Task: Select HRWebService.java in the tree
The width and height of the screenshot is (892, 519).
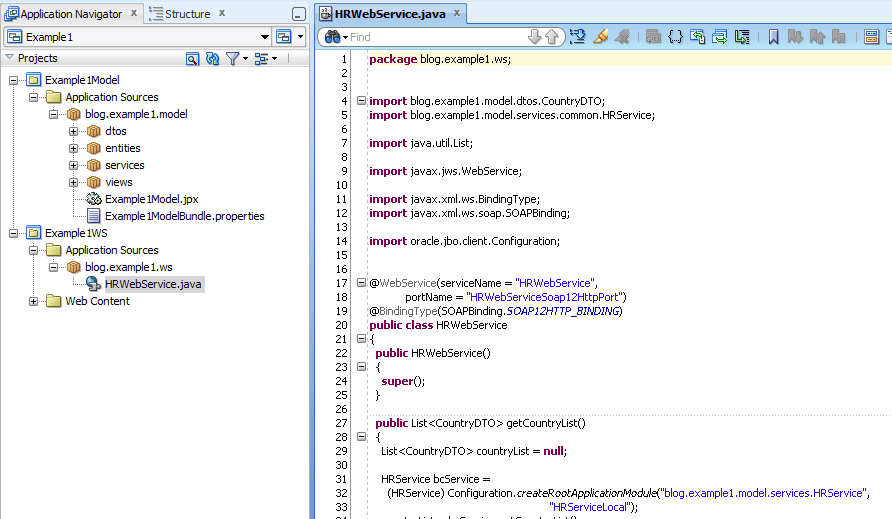Action: click(153, 285)
